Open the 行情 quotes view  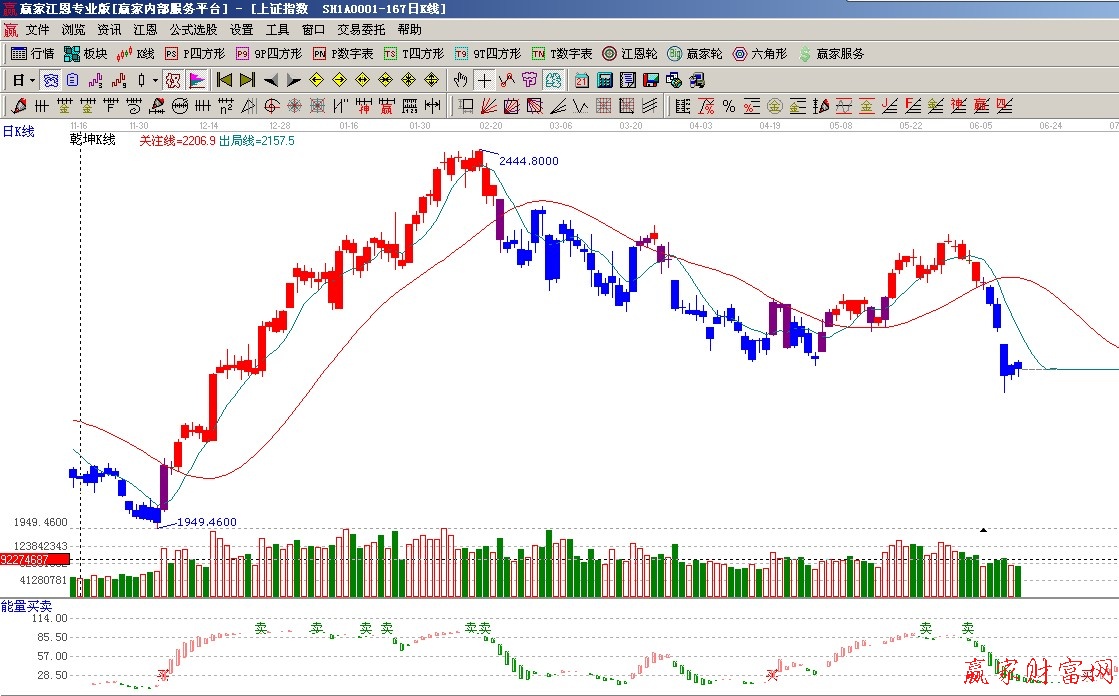click(32, 54)
